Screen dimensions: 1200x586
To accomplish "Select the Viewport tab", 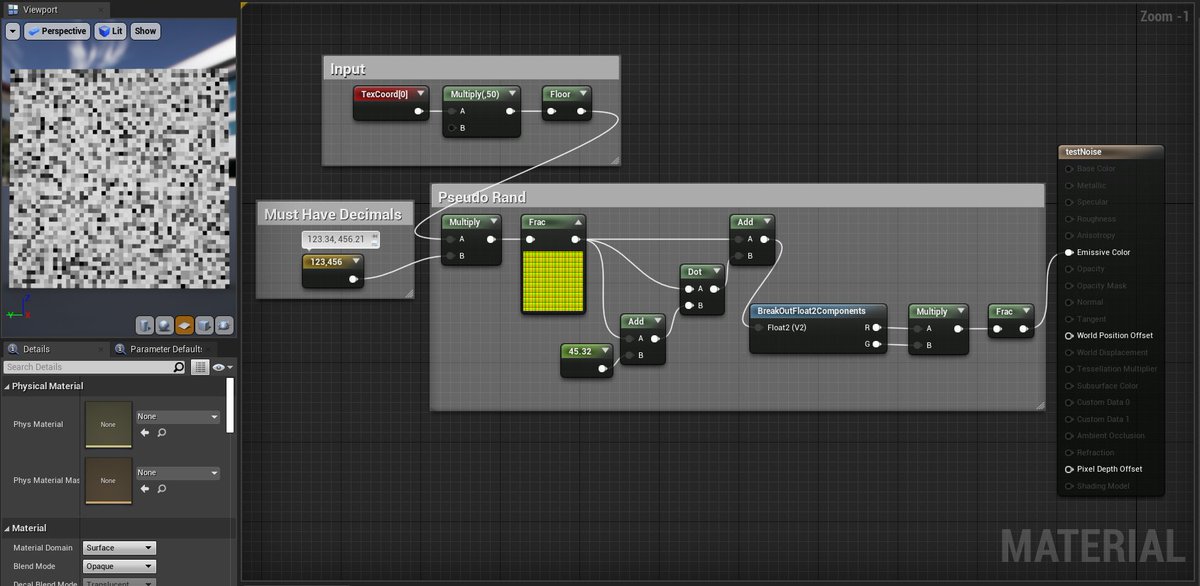I will pyautogui.click(x=40, y=9).
